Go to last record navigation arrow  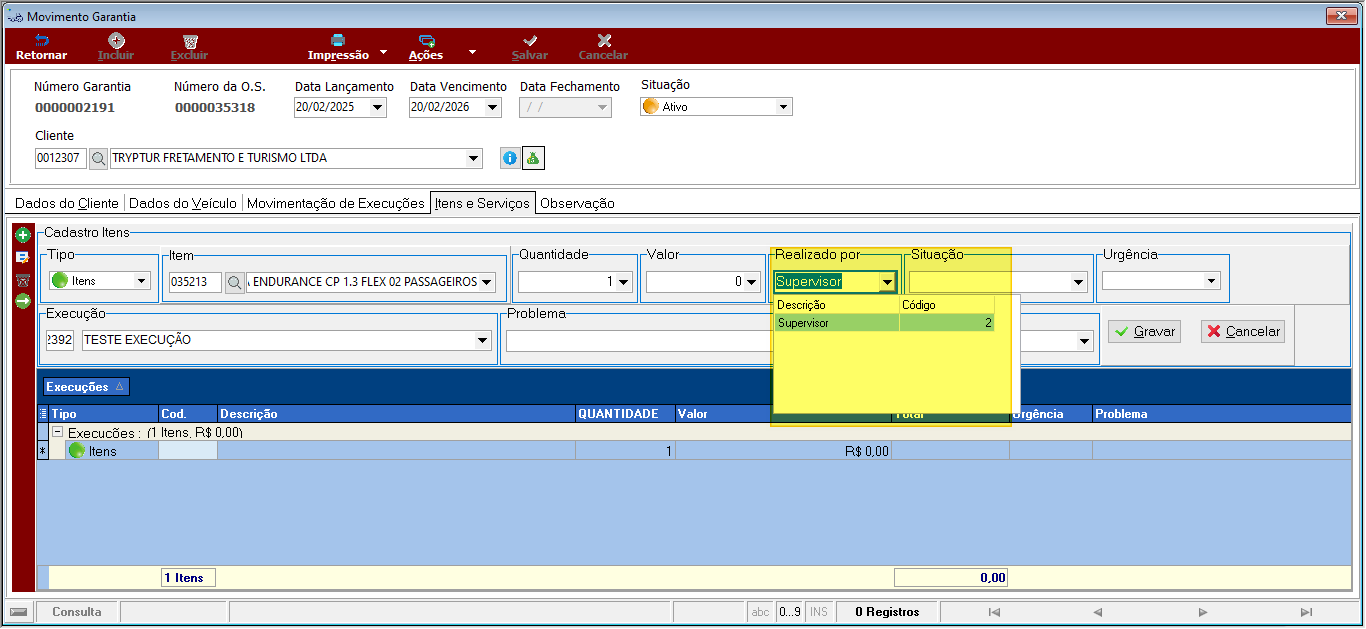tap(1306, 612)
